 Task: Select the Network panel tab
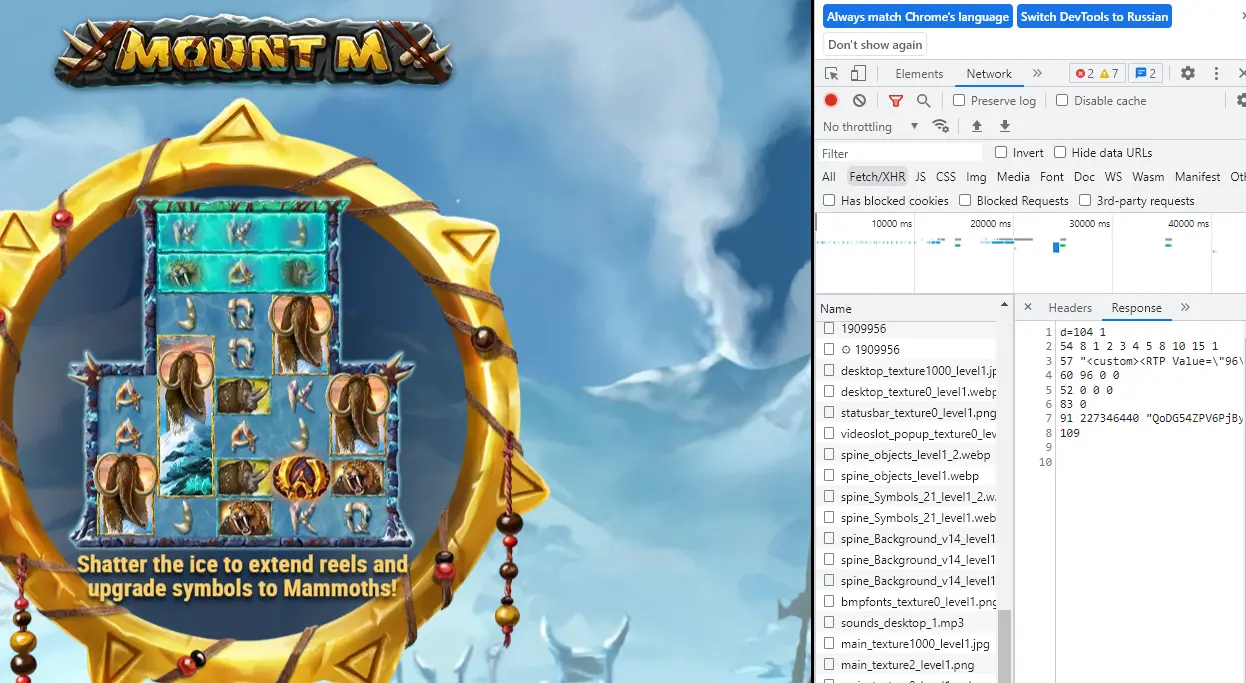point(989,74)
